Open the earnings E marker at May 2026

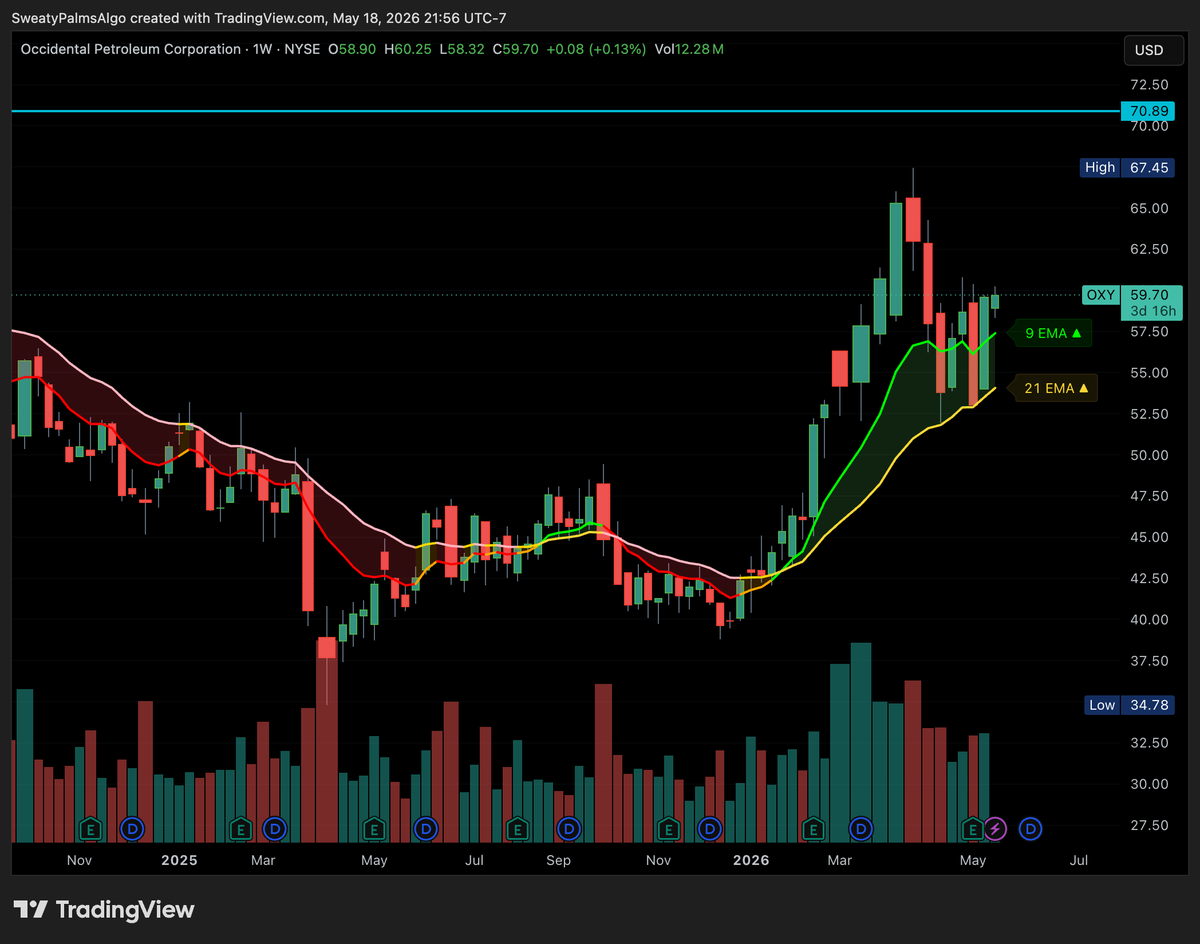coord(972,828)
